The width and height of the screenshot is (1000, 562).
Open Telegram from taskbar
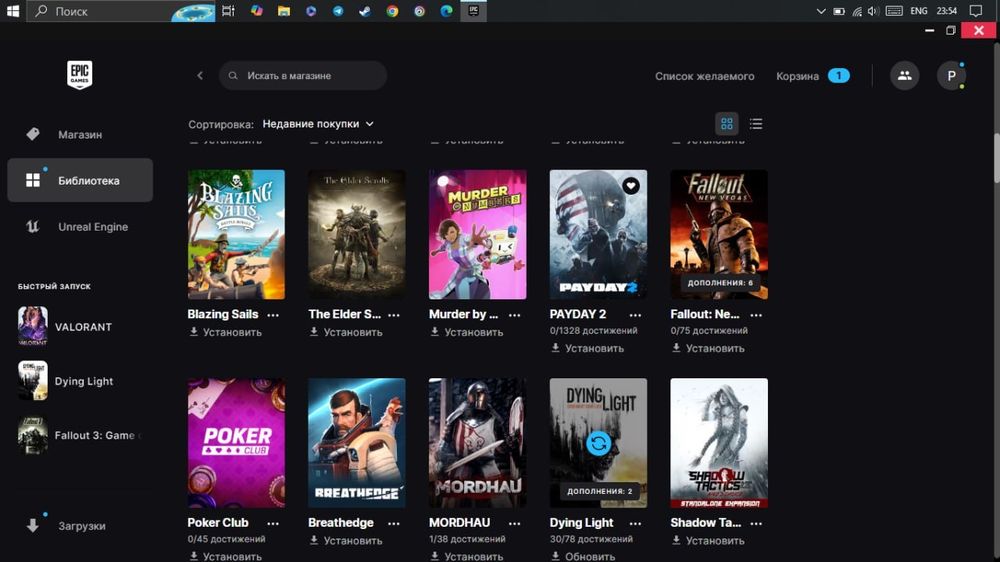click(338, 11)
